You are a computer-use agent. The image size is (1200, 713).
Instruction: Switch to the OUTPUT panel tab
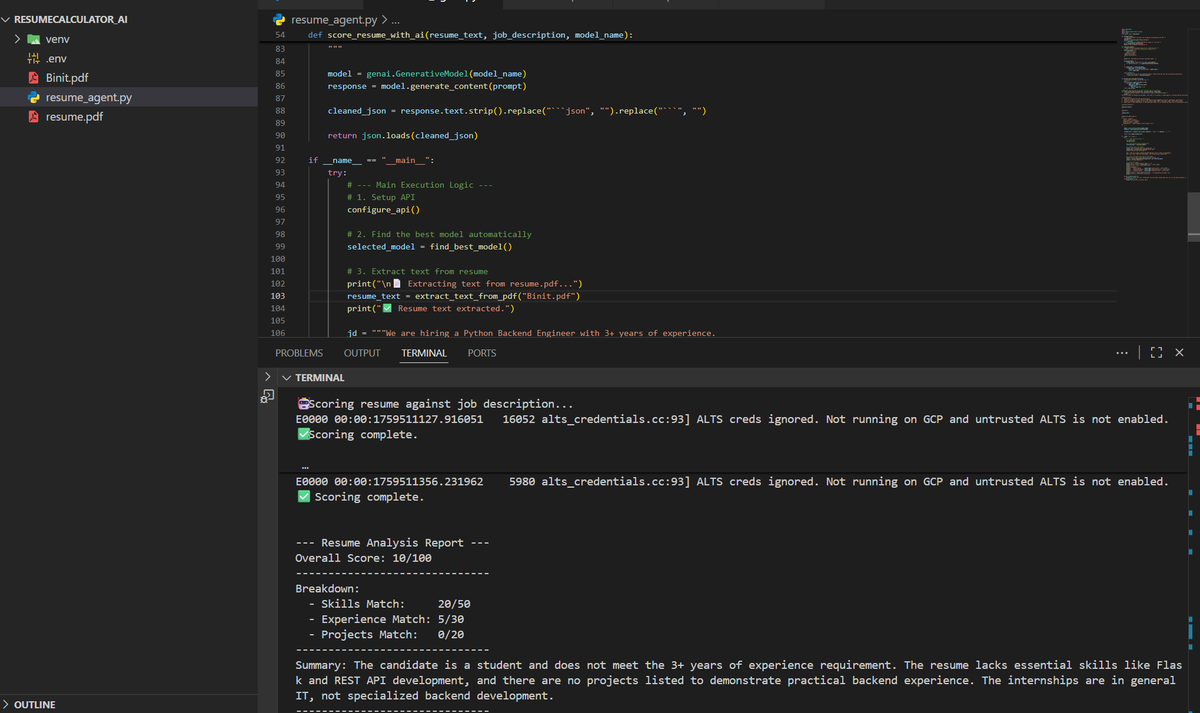click(x=362, y=353)
